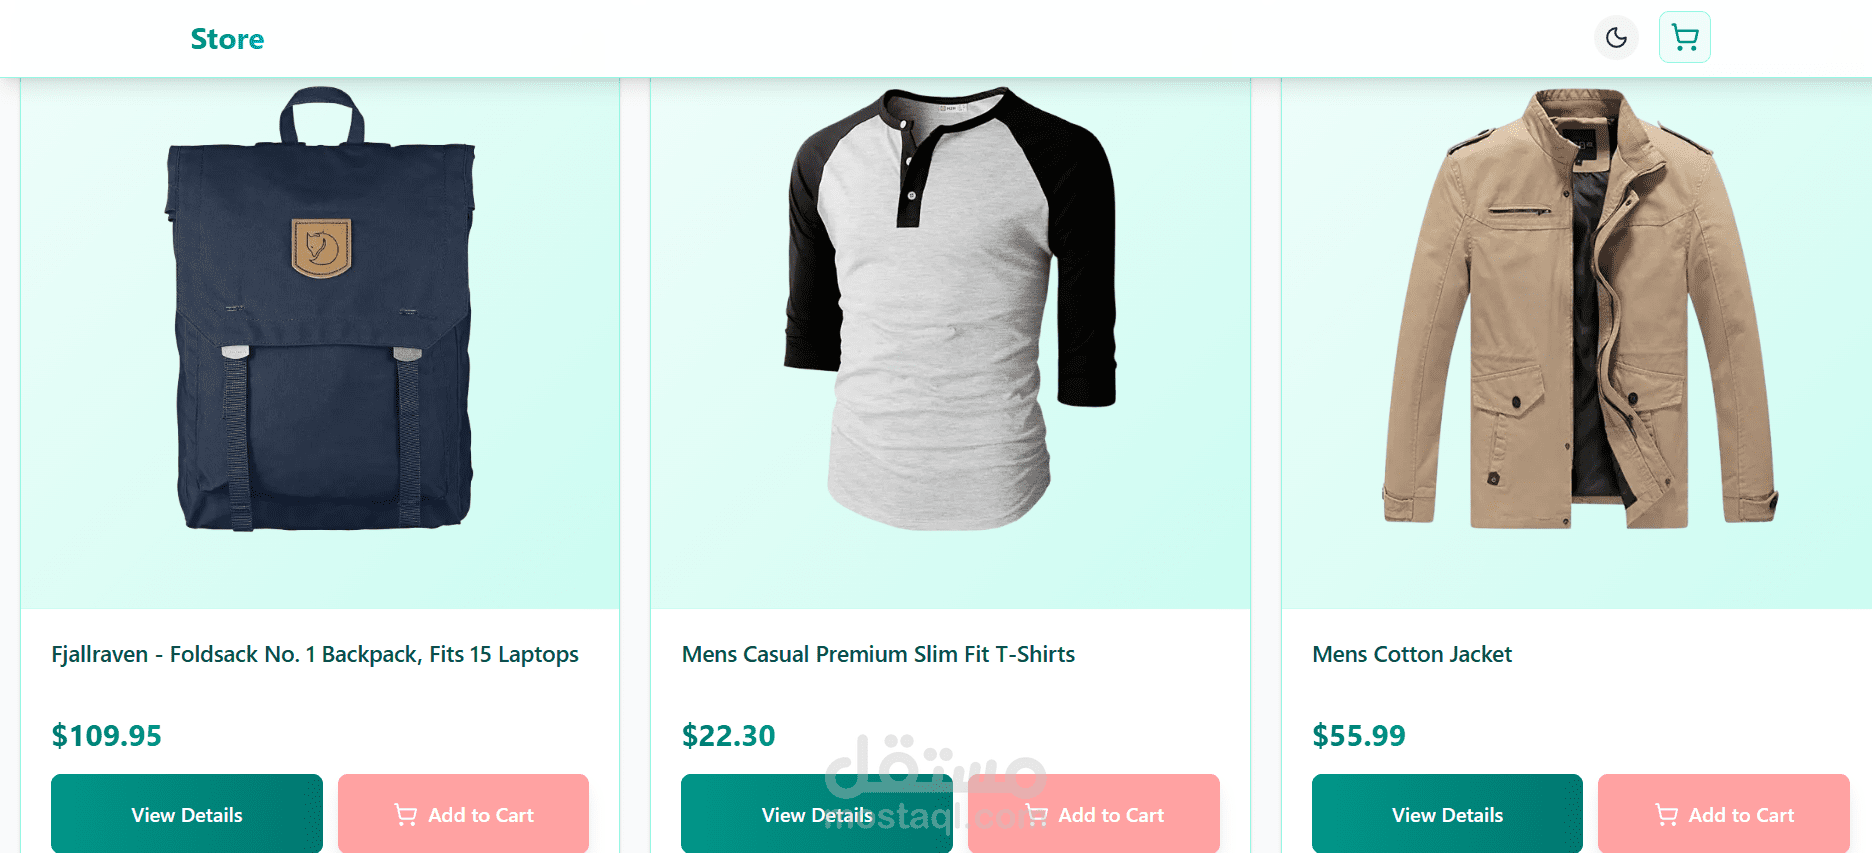Click the Fjallraven Foldsack backpack title

pos(315,654)
